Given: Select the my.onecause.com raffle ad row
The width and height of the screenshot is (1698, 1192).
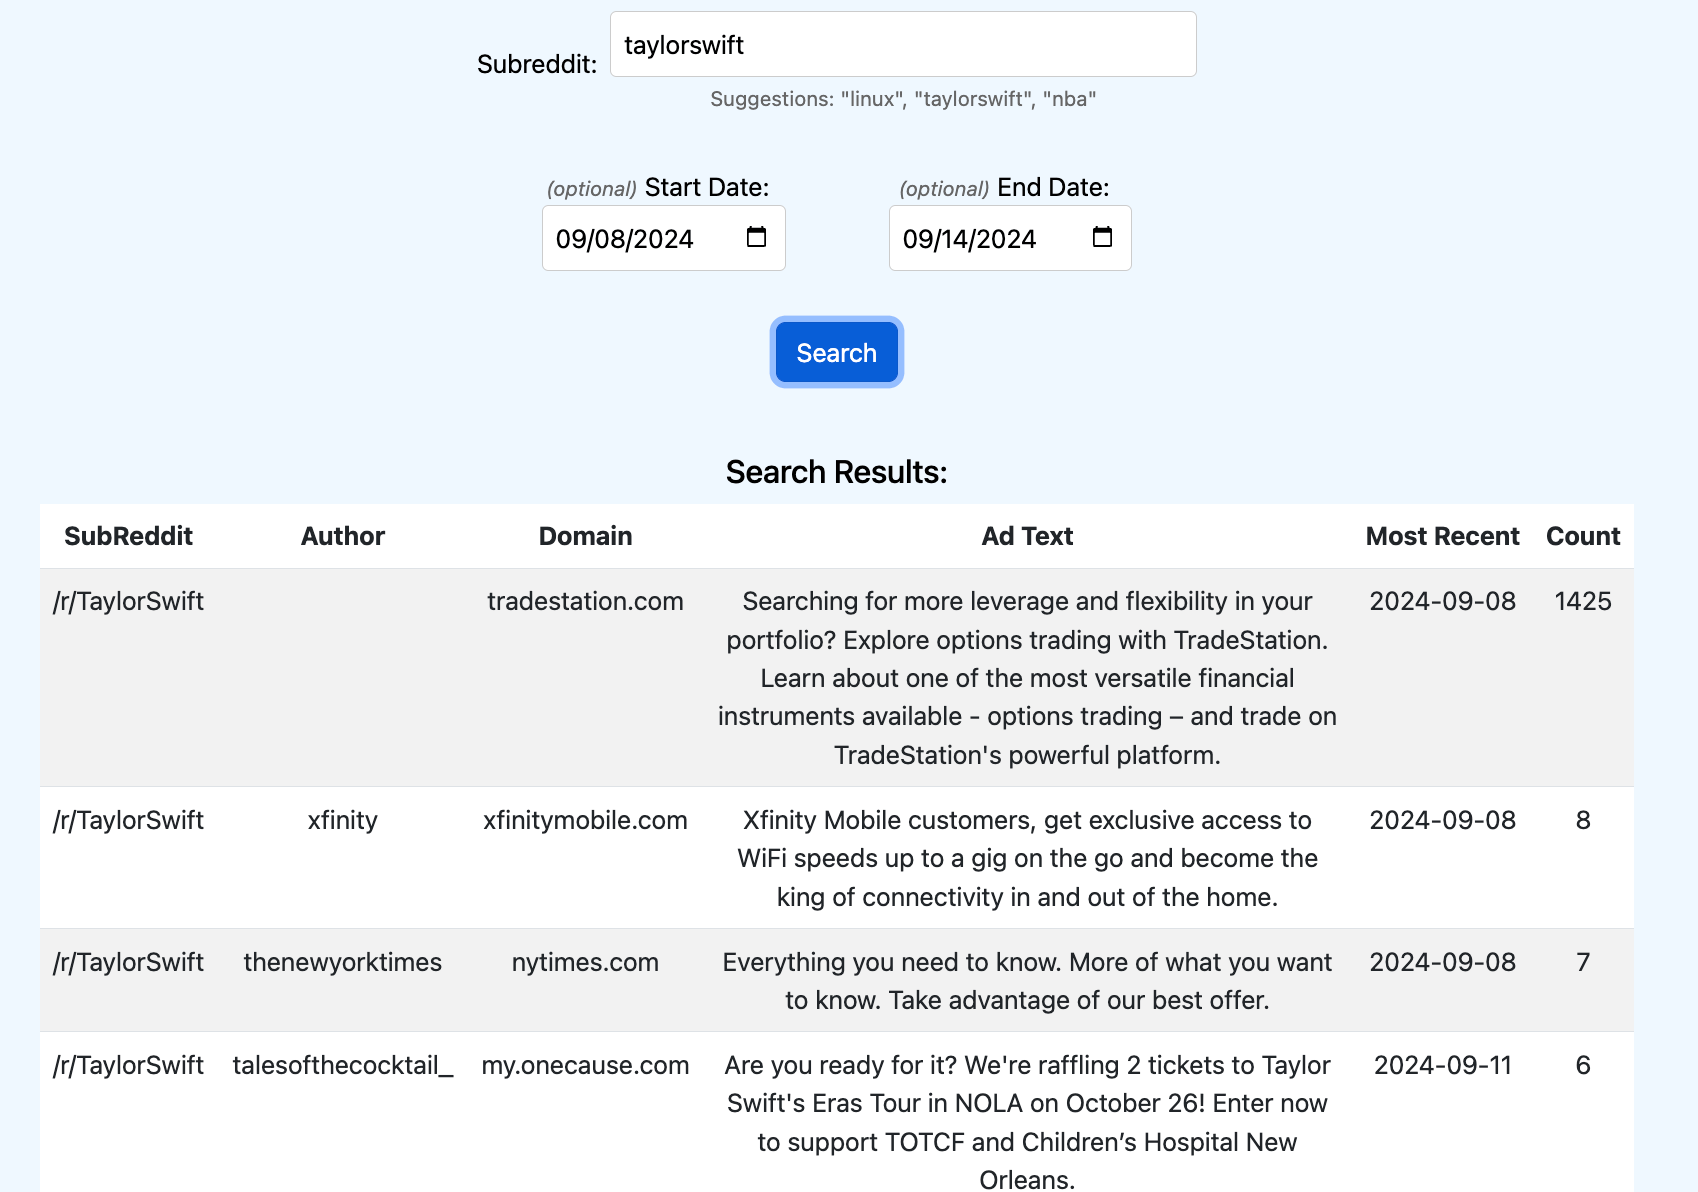Looking at the screenshot, I should click(585, 1066).
